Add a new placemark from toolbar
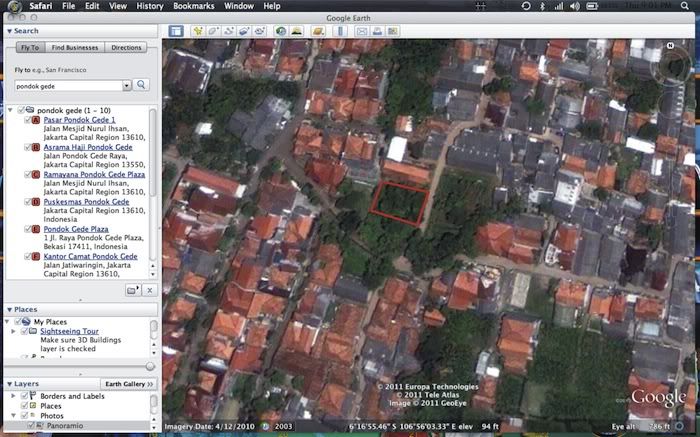The height and width of the screenshot is (437, 700). [198, 31]
